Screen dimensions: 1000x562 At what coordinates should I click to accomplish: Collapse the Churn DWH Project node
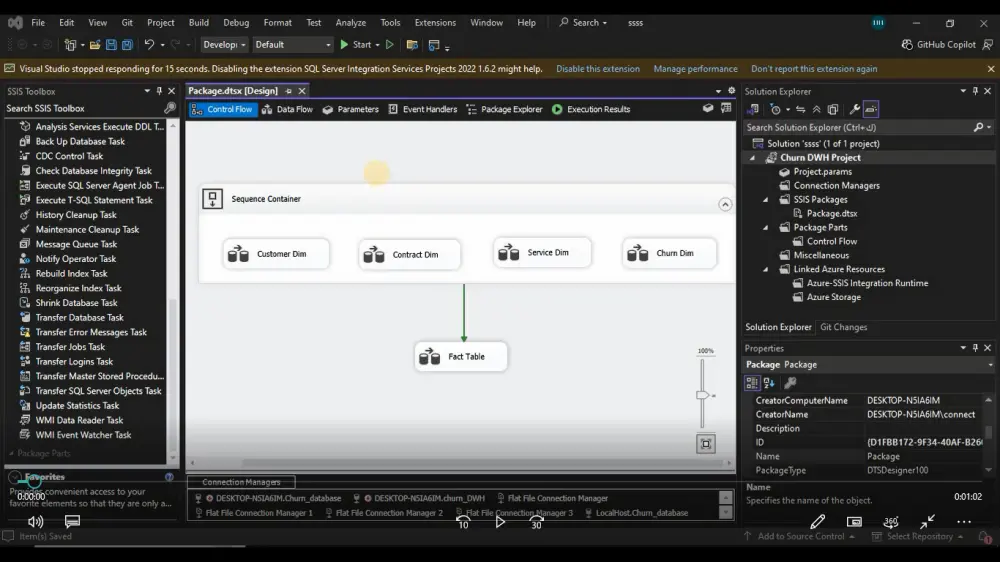(x=752, y=158)
